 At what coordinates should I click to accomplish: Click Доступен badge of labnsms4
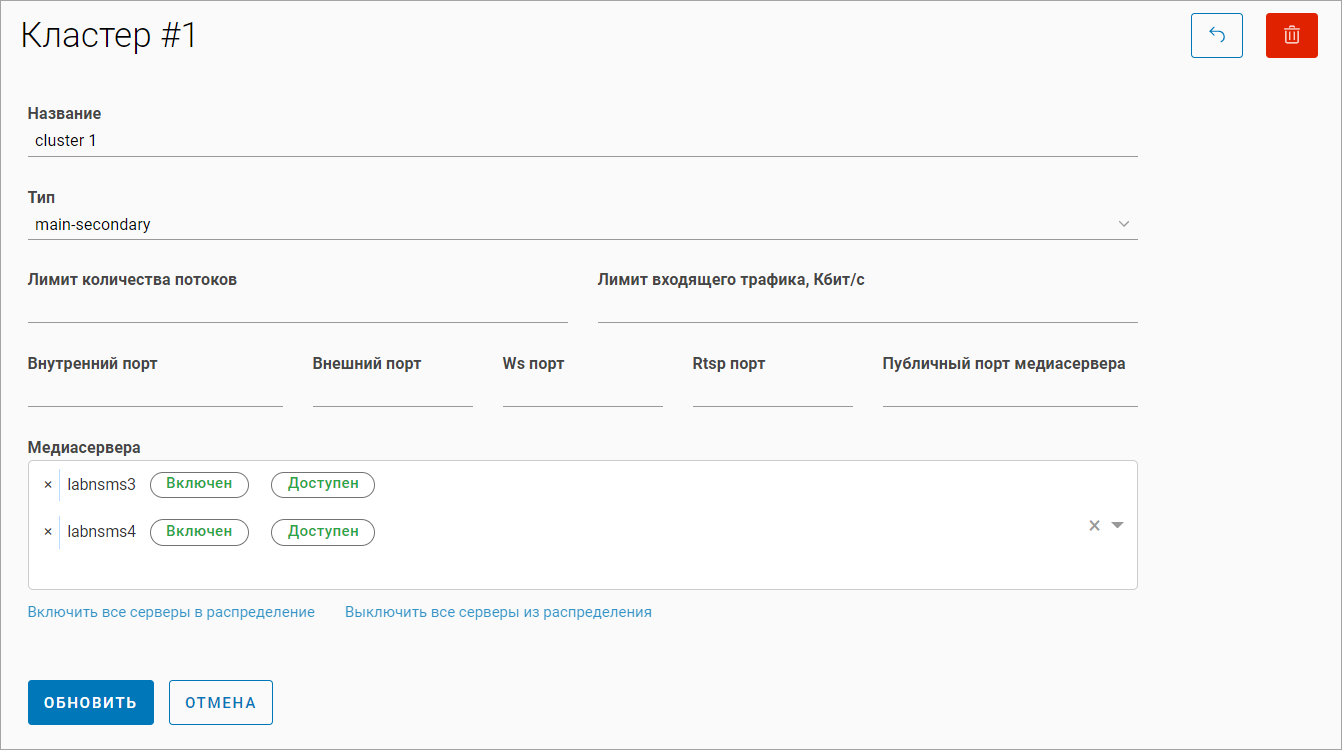[x=322, y=532]
